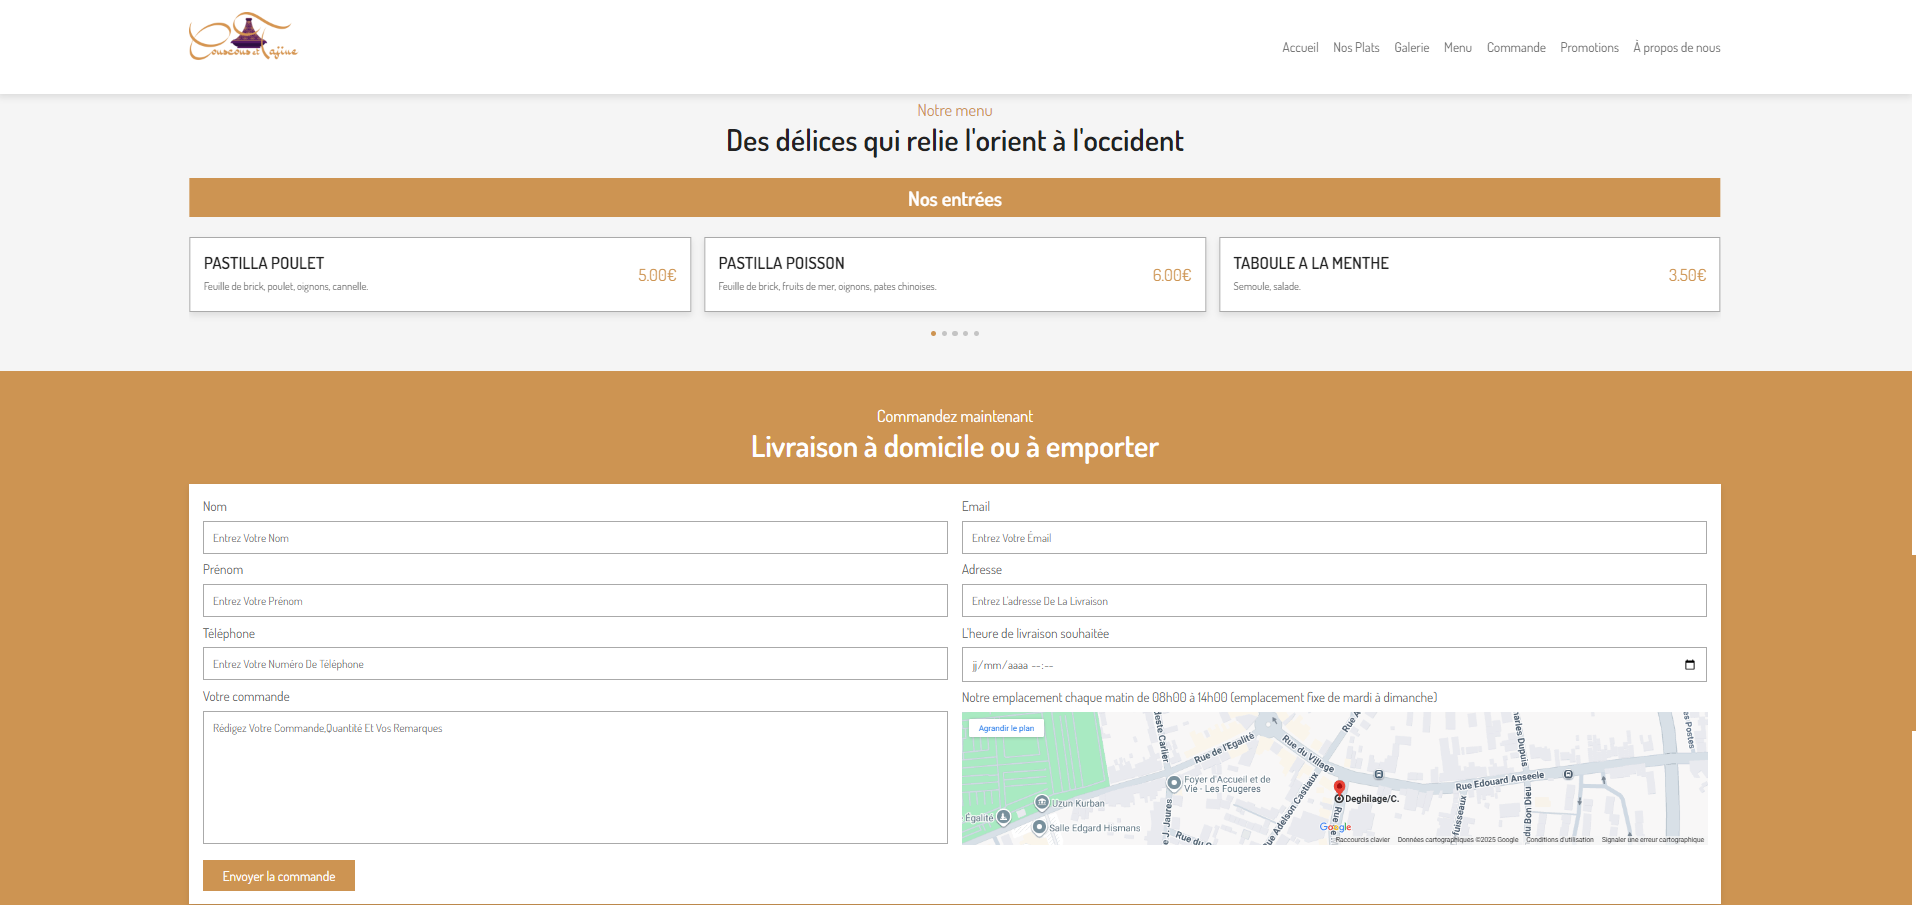
Task: Select the second carousel dot
Action: pyautogui.click(x=944, y=333)
